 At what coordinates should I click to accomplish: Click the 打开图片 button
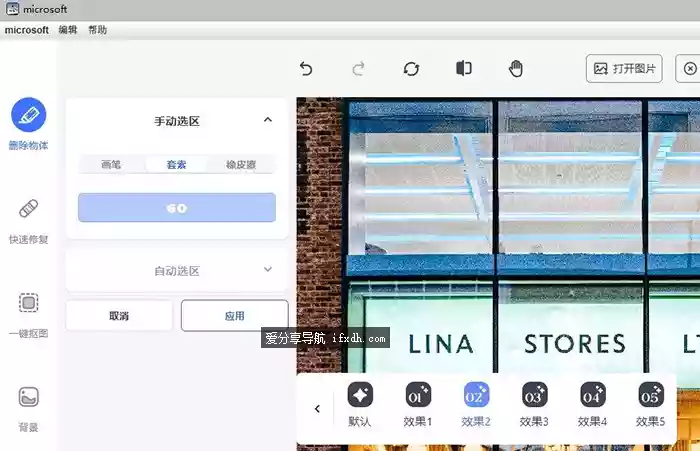click(624, 68)
